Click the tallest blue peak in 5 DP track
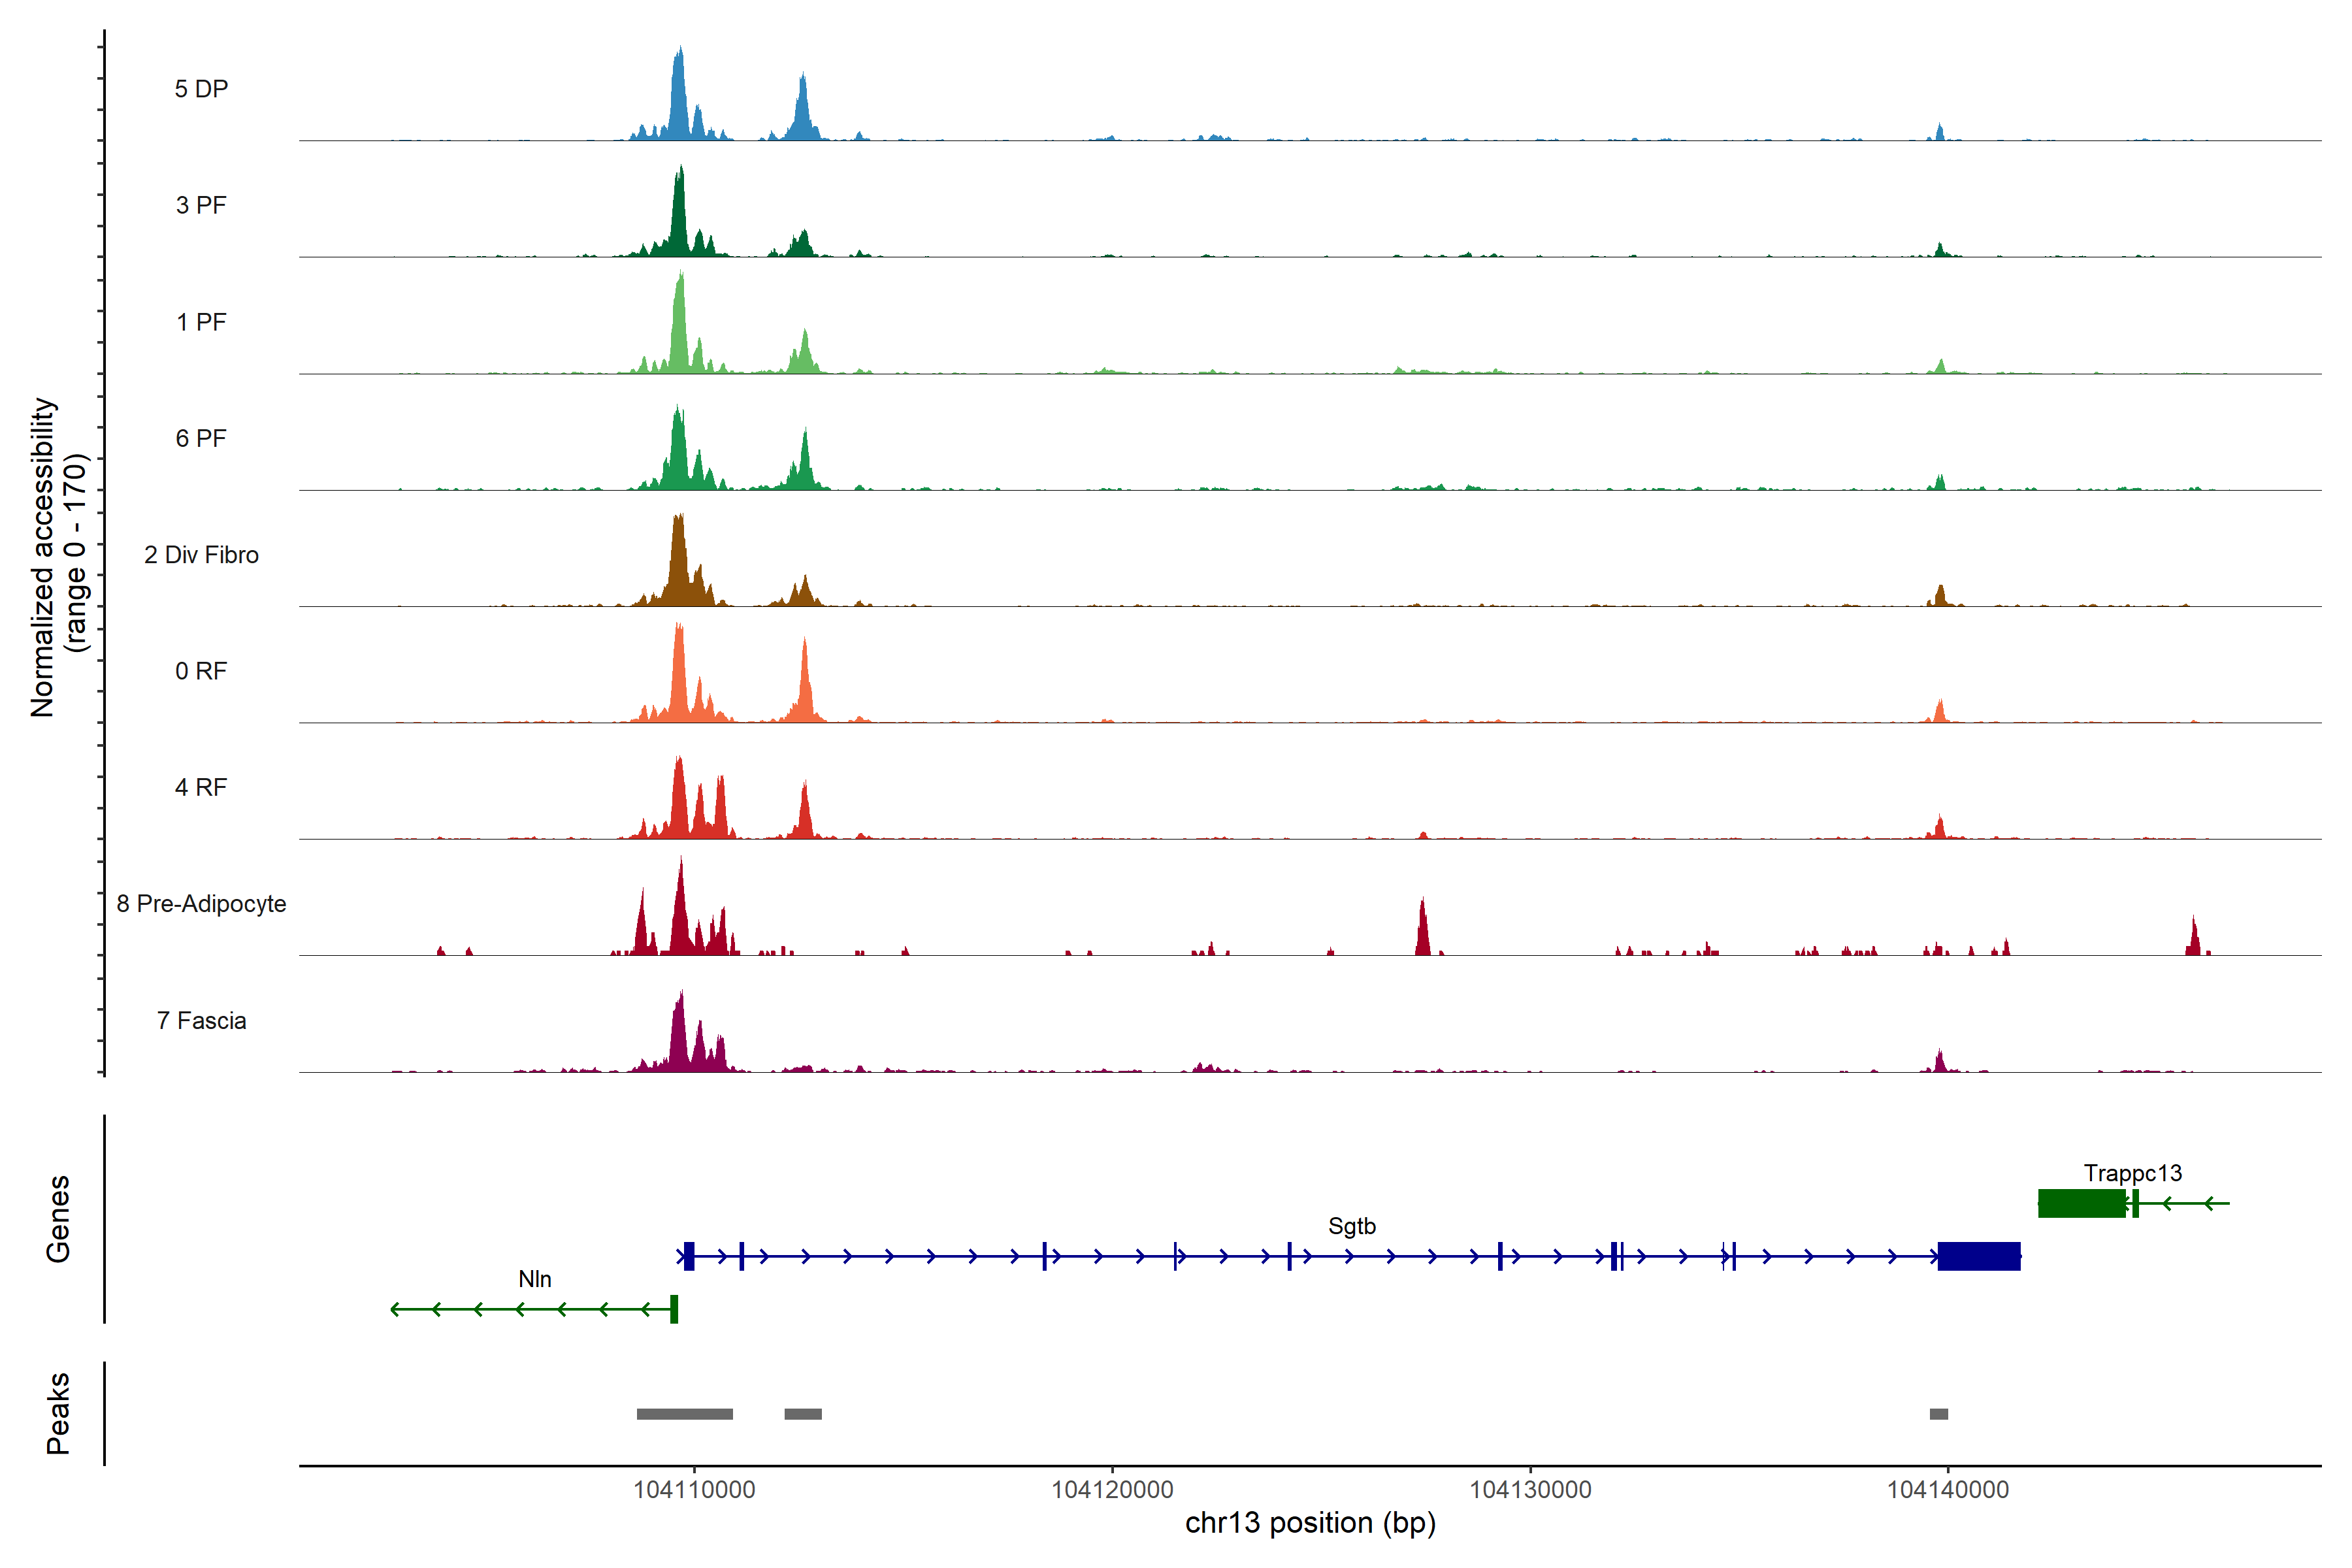The height and width of the screenshot is (1568, 2352). click(x=679, y=100)
